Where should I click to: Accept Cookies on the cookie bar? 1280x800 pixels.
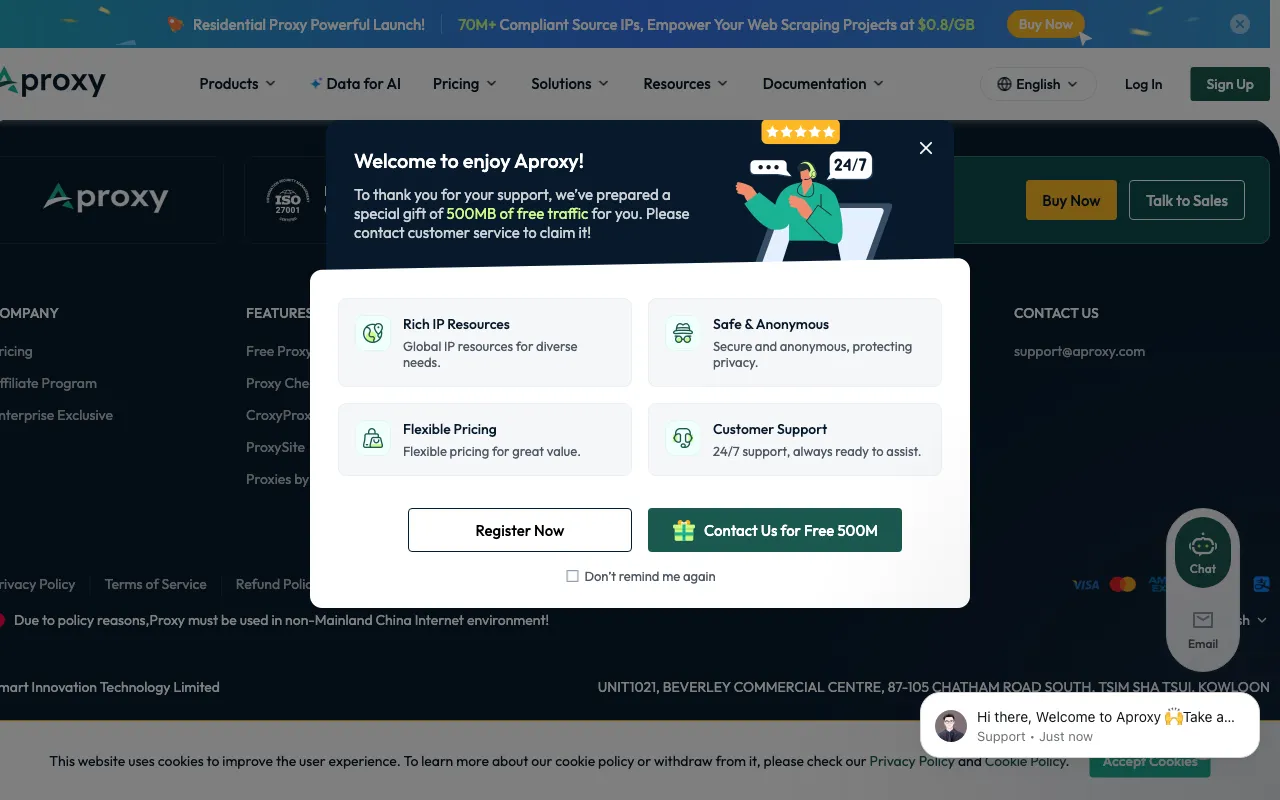tap(1150, 761)
